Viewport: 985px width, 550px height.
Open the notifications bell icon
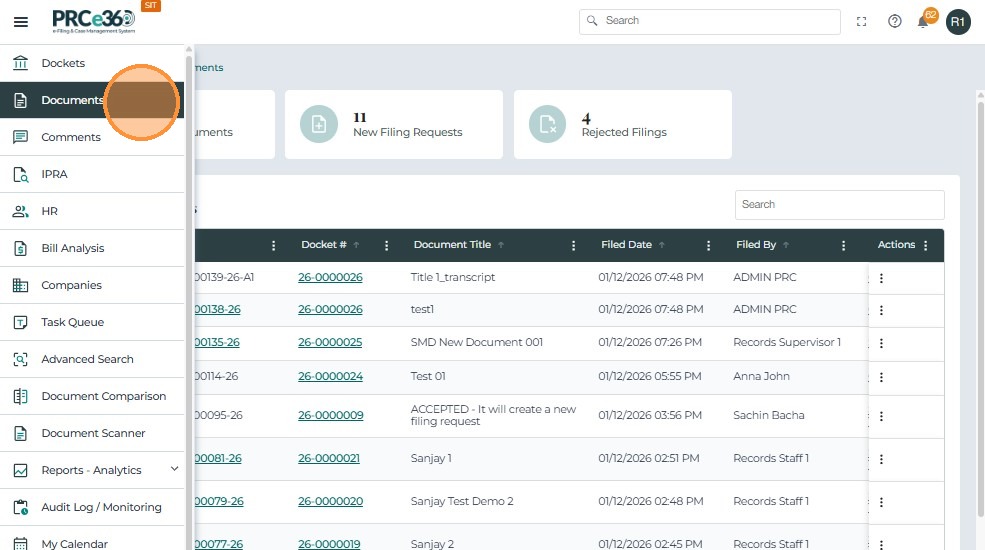(x=923, y=21)
